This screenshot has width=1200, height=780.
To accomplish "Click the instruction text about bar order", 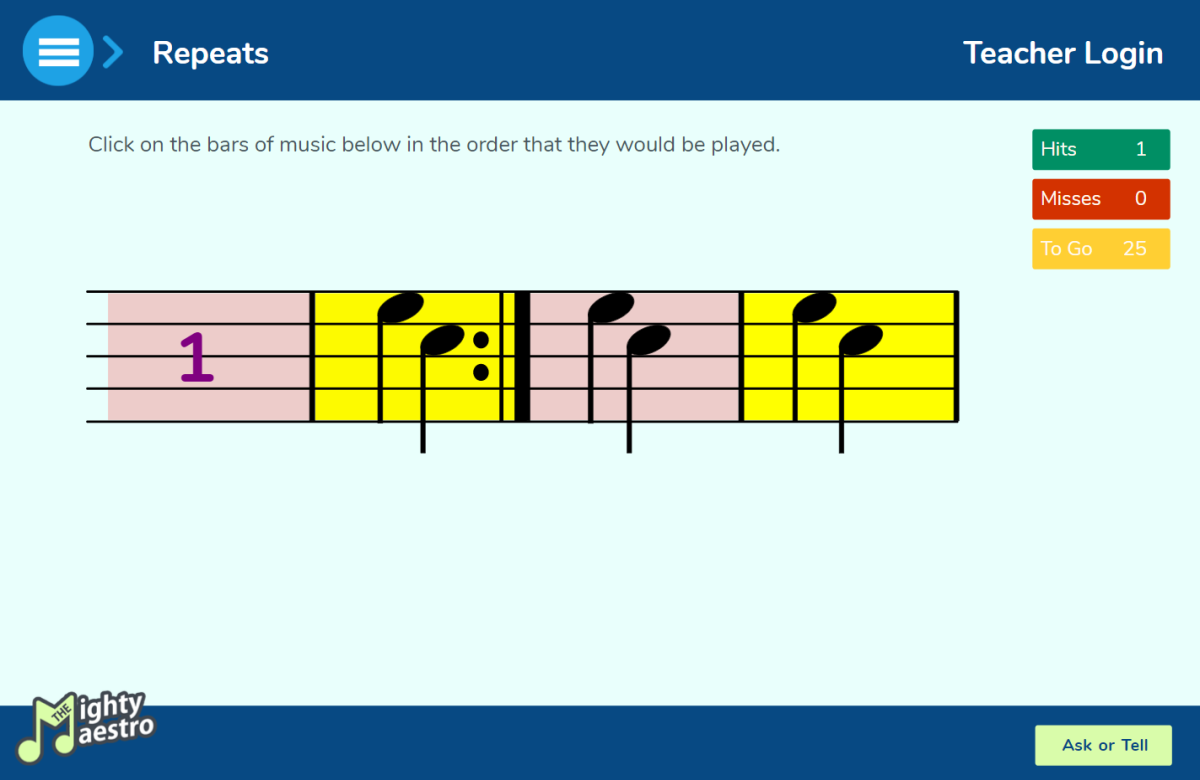I will (434, 144).
